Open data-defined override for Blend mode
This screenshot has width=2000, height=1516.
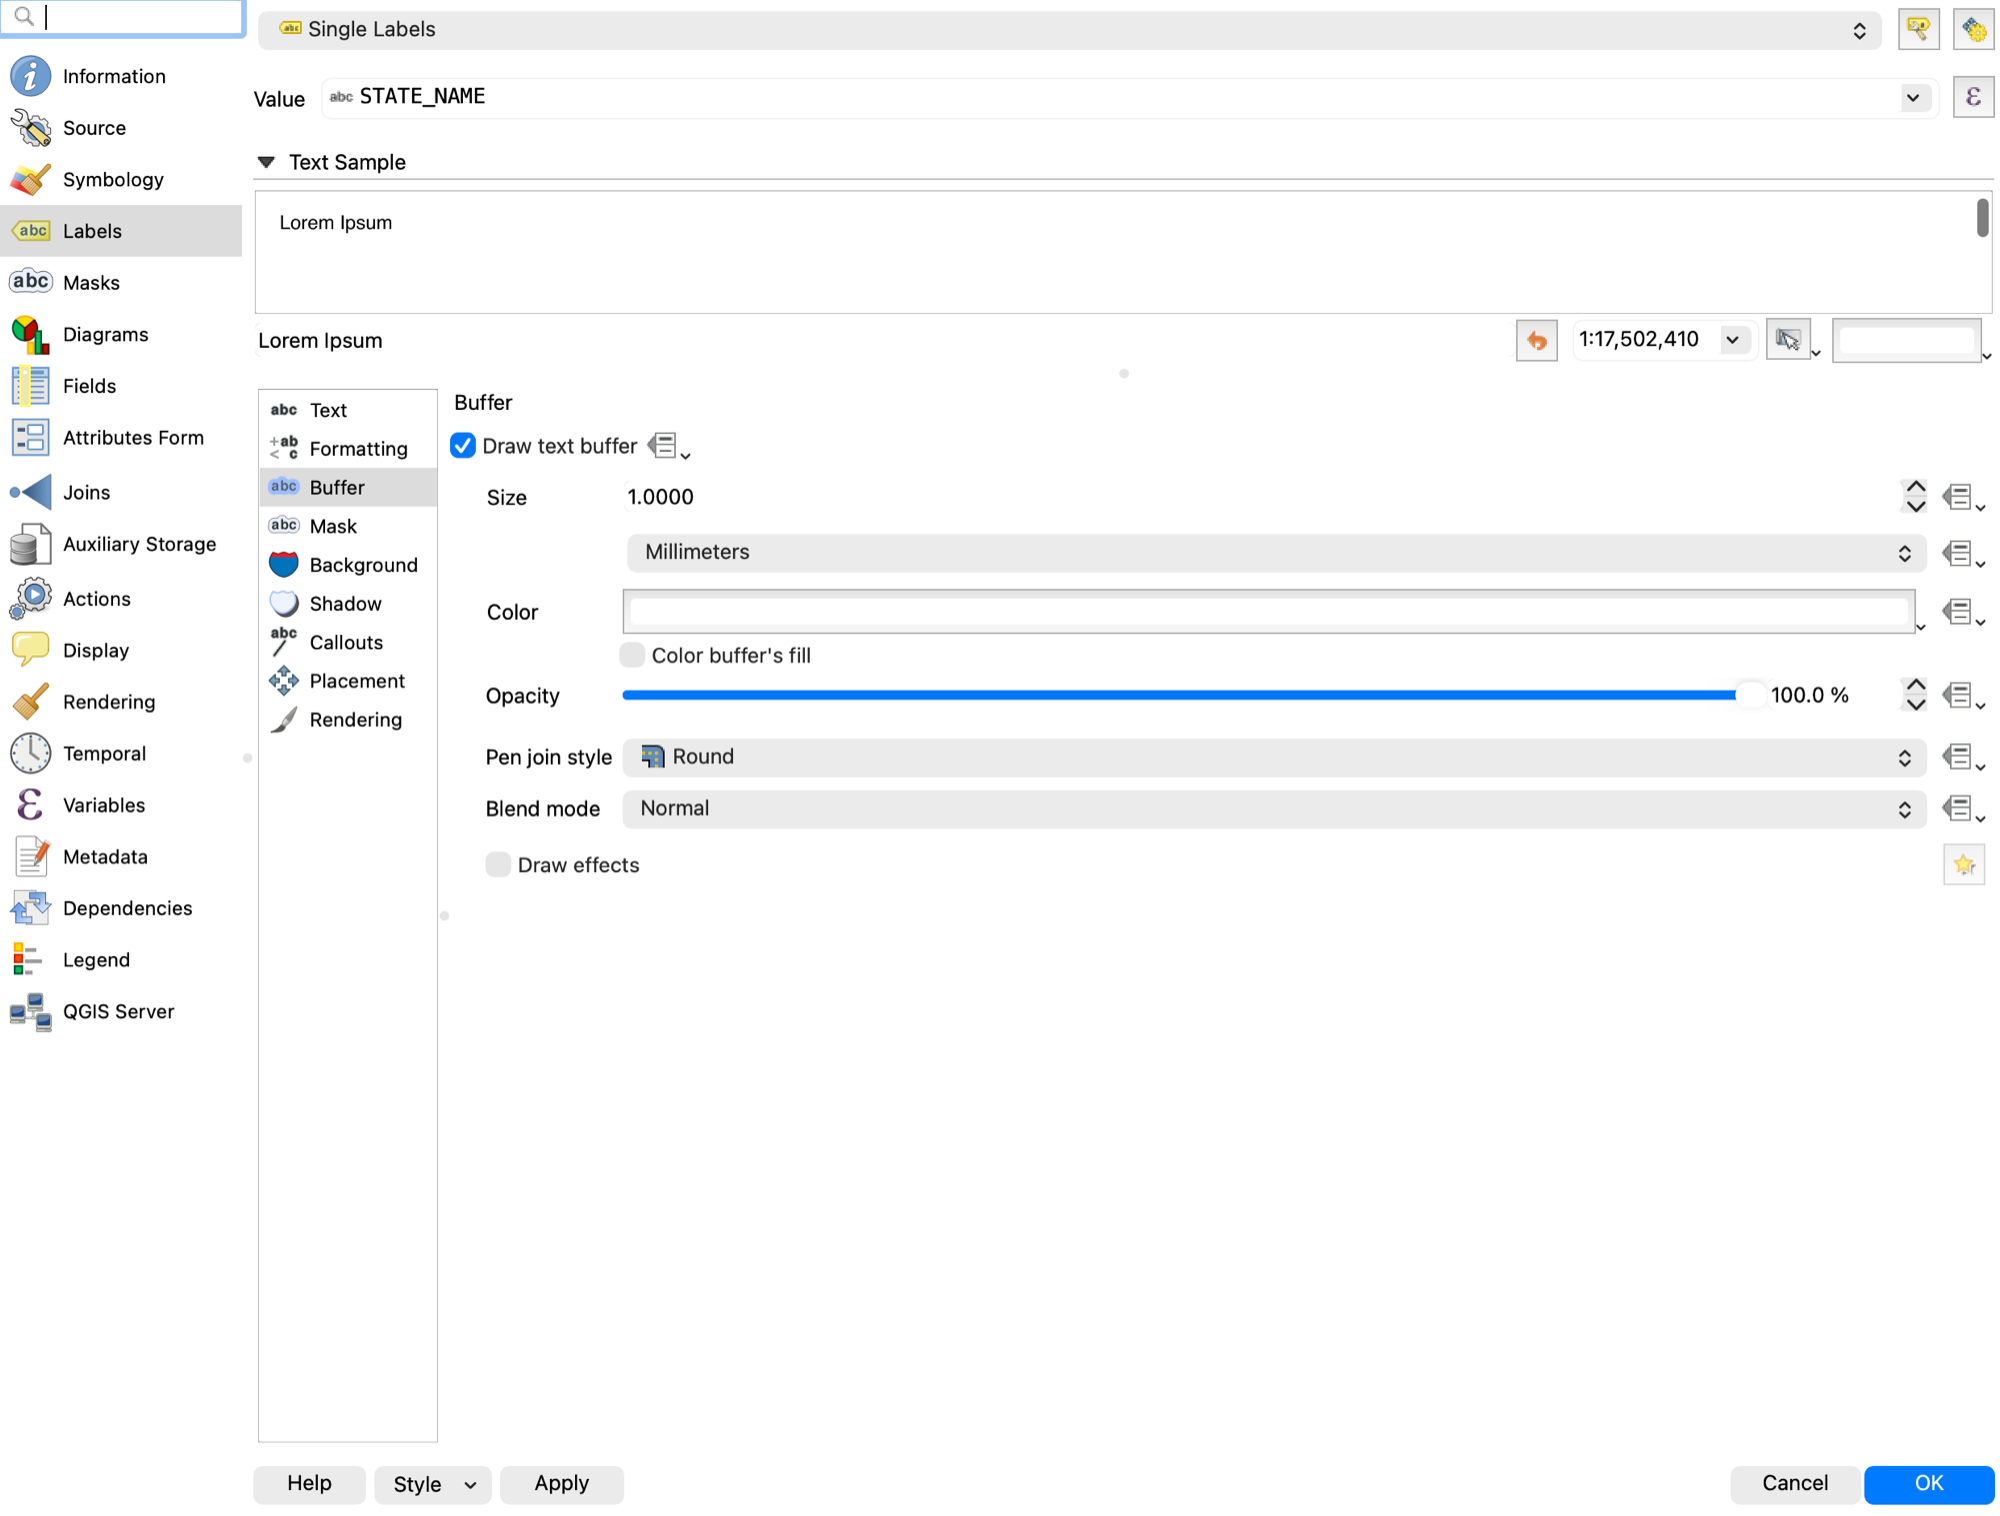pos(1962,808)
